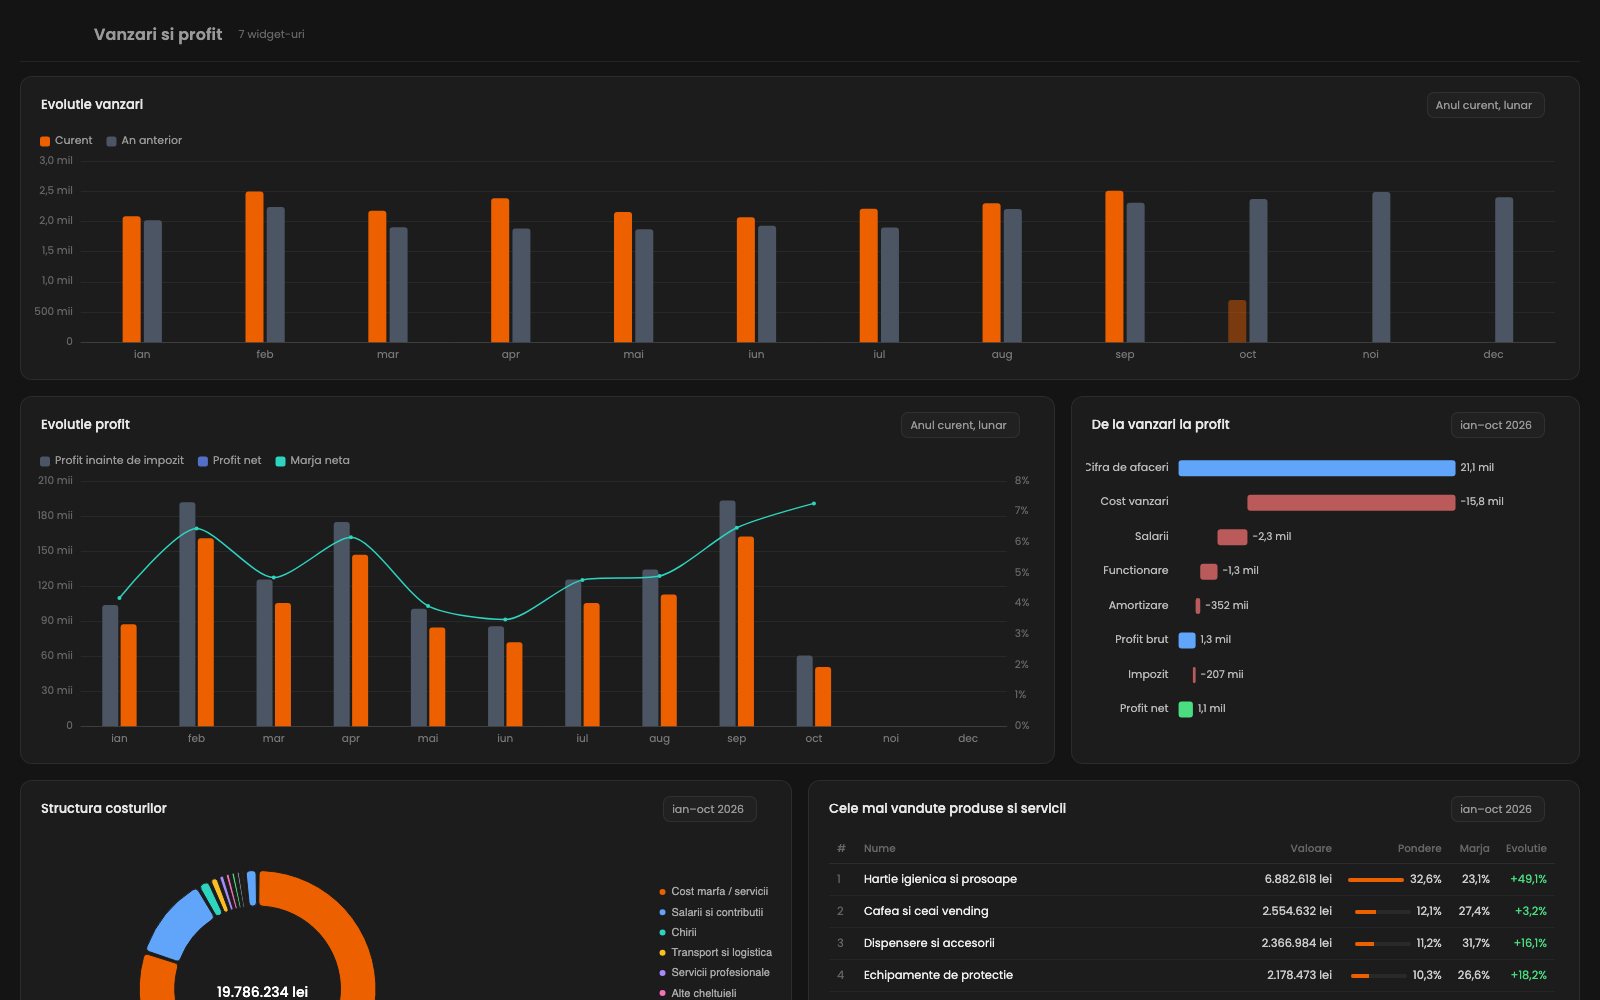This screenshot has width=1600, height=1000.
Task: Open ian–oct 2026 selector in De la vanzari la profit
Action: [1497, 425]
